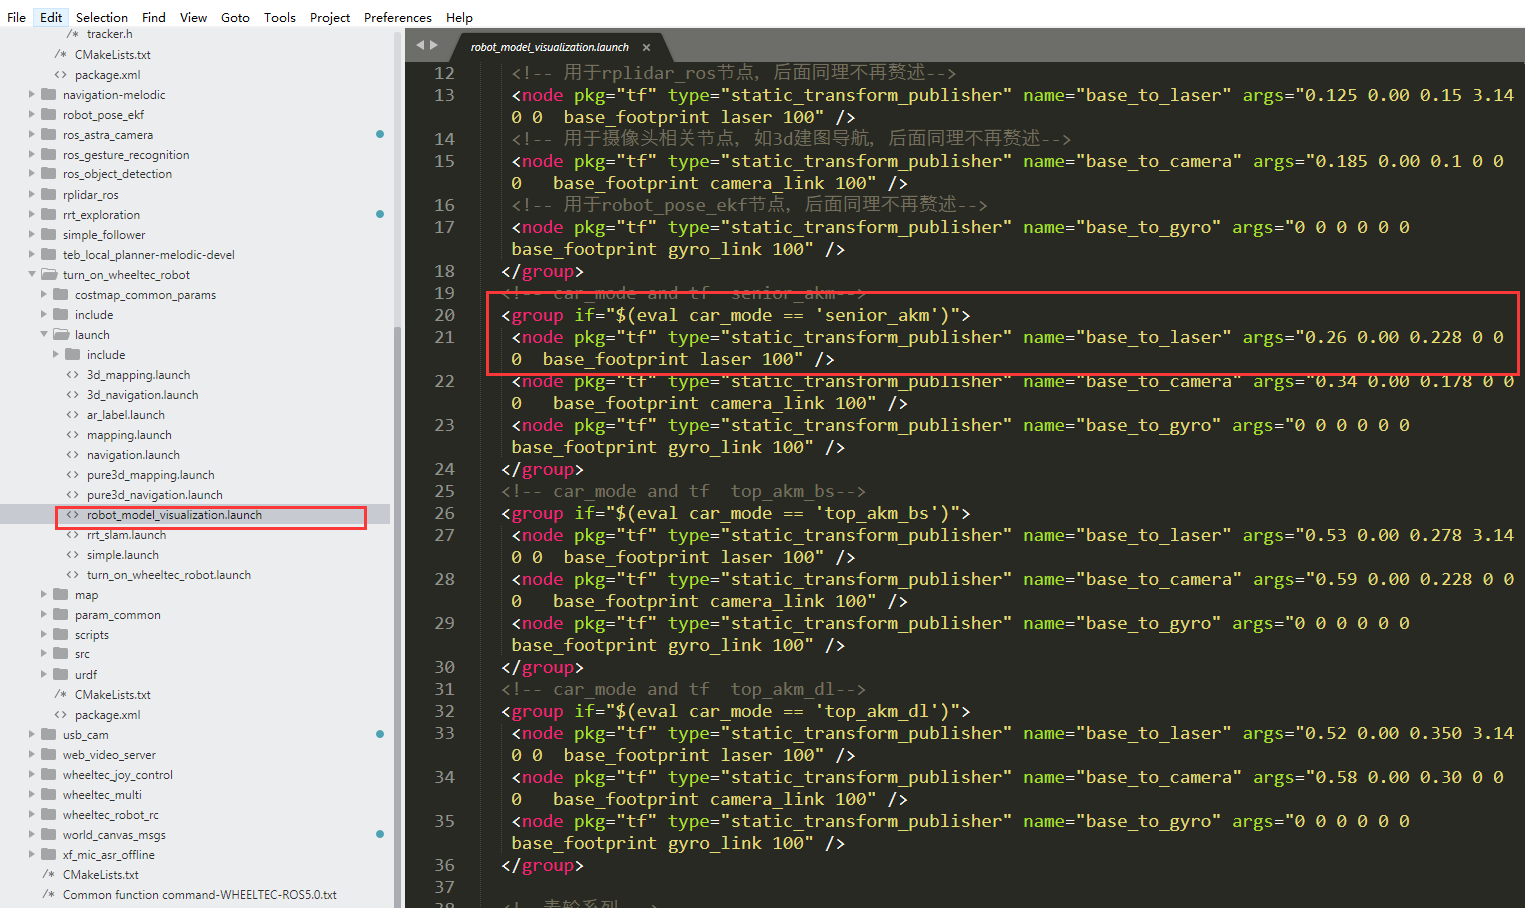Image resolution: width=1525 pixels, height=908 pixels.
Task: Expand the costmap_common_params folder
Action: tap(44, 294)
